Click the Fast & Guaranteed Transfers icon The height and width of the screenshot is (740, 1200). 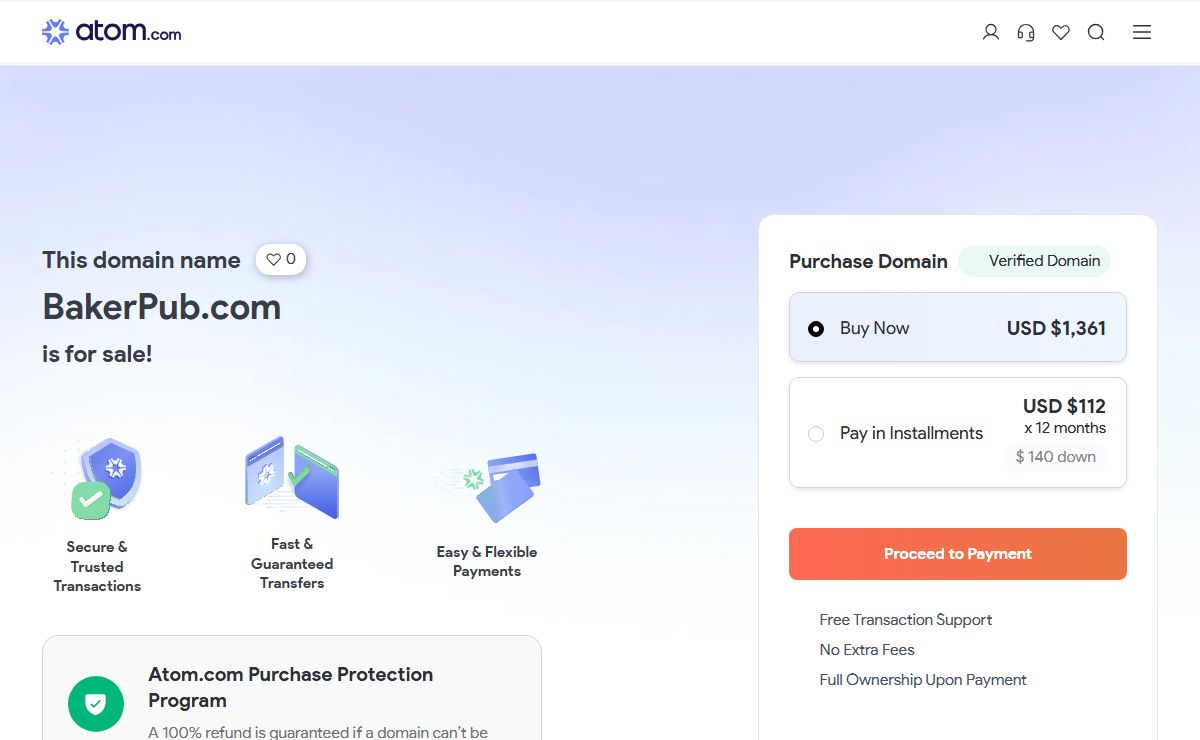point(292,477)
